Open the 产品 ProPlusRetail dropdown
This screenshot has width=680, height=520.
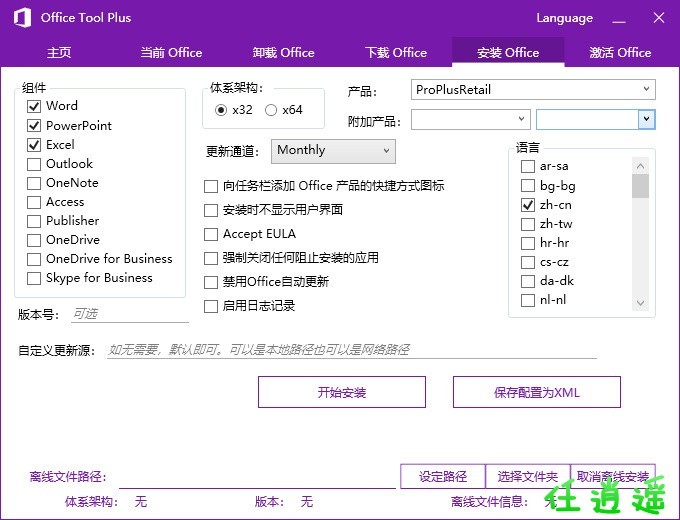click(533, 90)
